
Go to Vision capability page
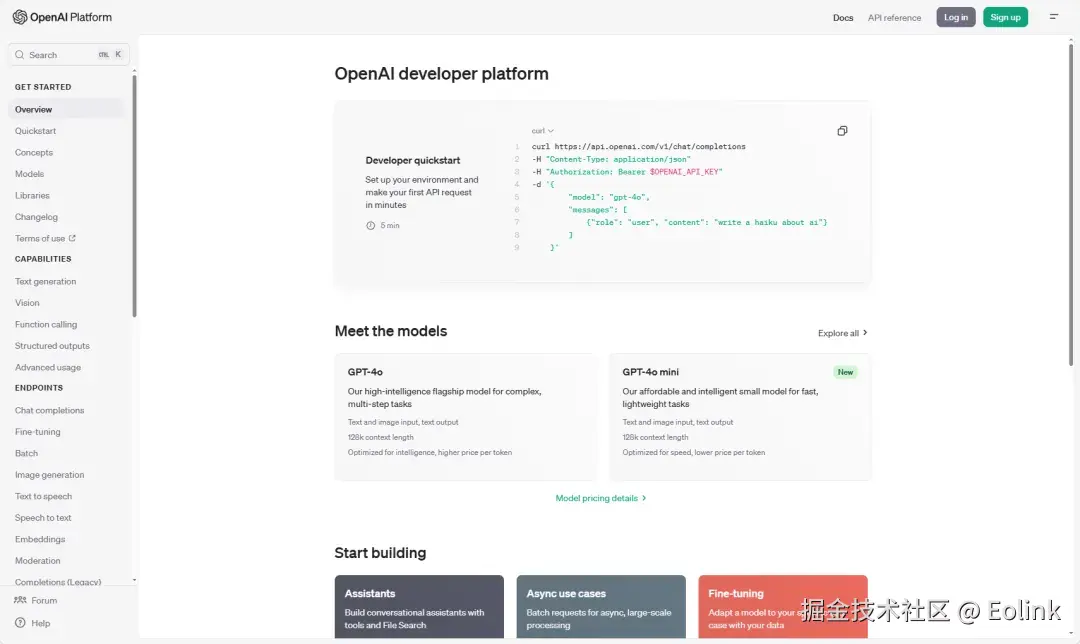(x=28, y=302)
